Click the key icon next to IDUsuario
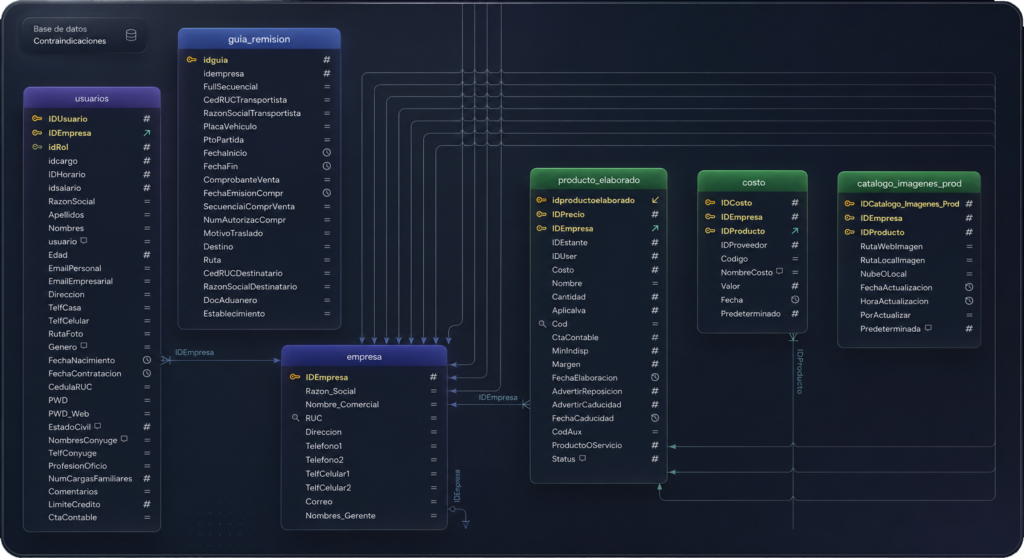The width and height of the screenshot is (1024, 558). tap(37, 119)
